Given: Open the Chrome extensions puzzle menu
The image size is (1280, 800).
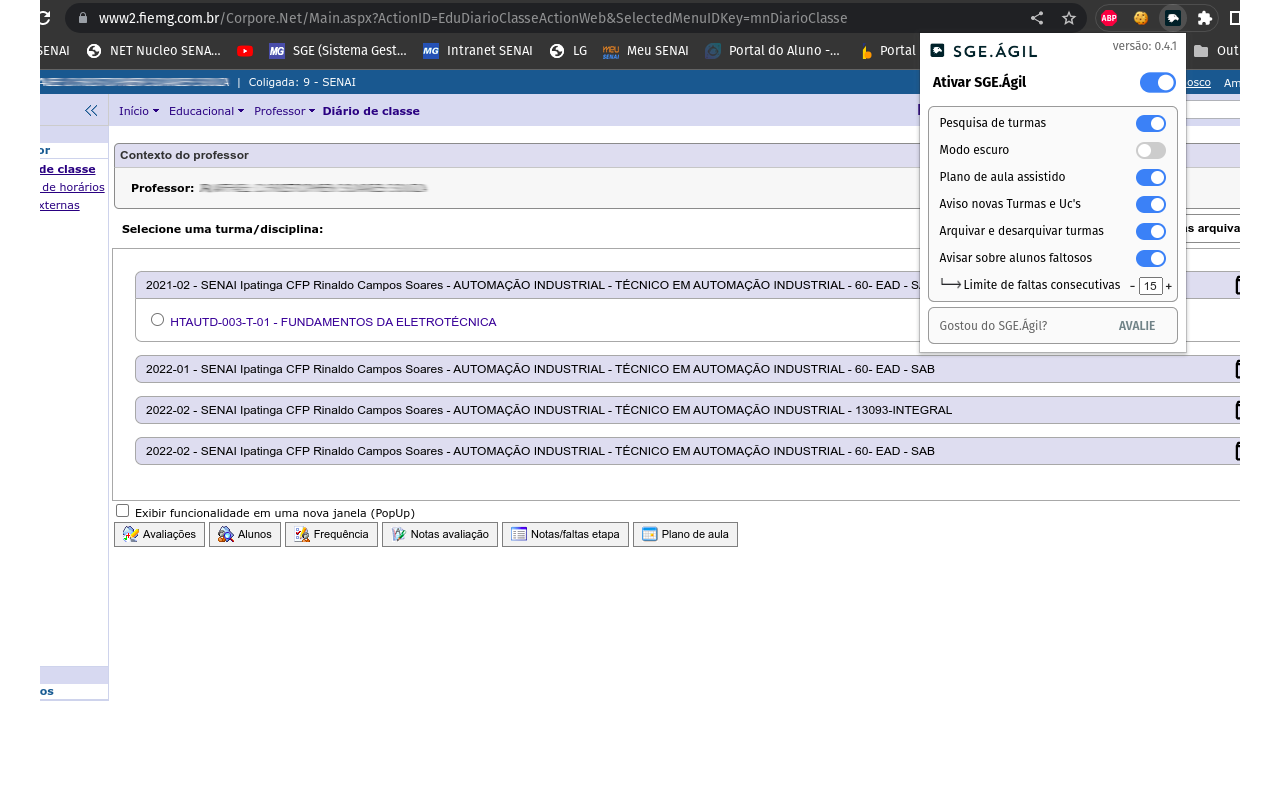Looking at the screenshot, I should point(1205,18).
